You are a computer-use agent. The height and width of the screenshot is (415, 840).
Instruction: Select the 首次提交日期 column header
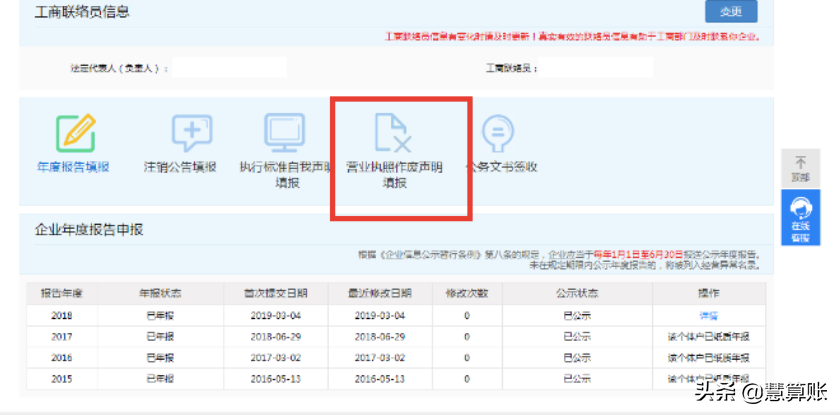pyautogui.click(x=276, y=293)
